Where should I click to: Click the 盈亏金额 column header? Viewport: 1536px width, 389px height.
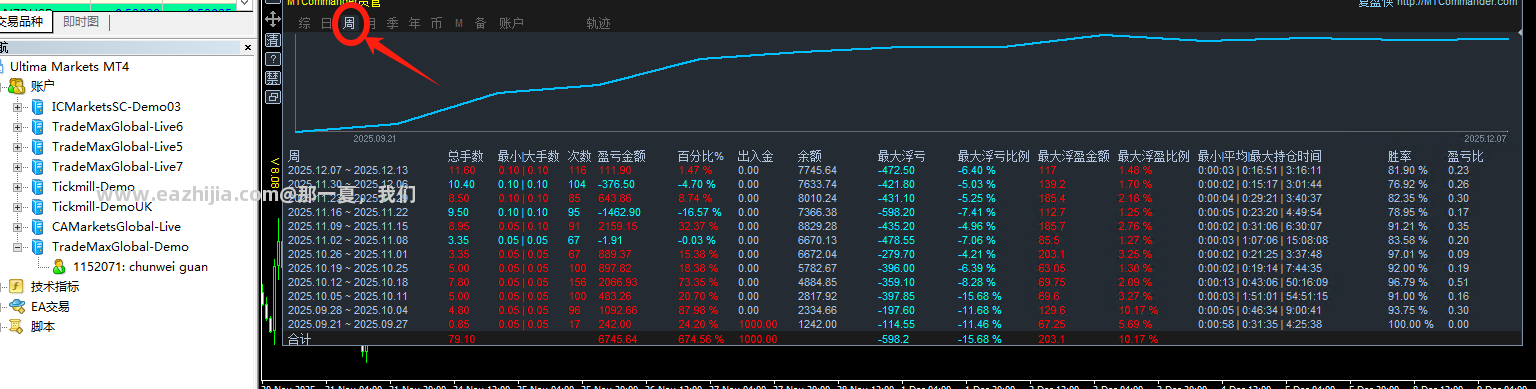pos(622,156)
